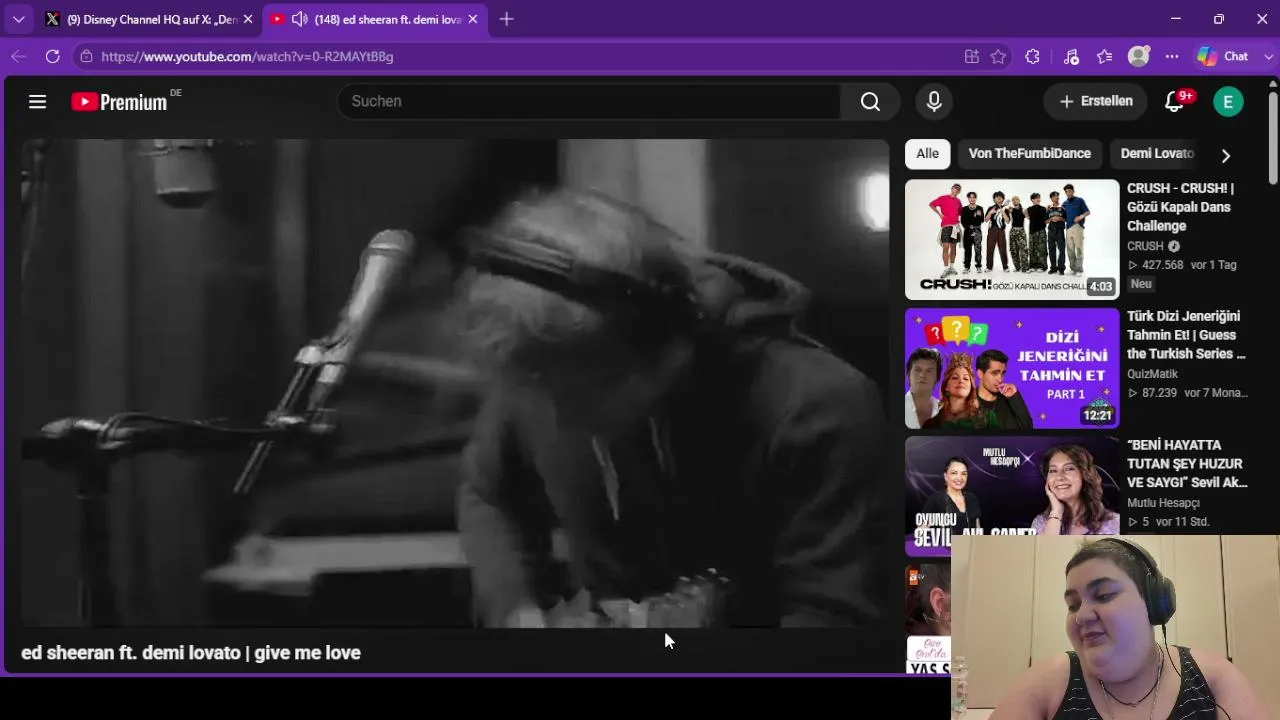1280x720 pixels.
Task: Open the favorites list icon
Action: tap(1104, 57)
